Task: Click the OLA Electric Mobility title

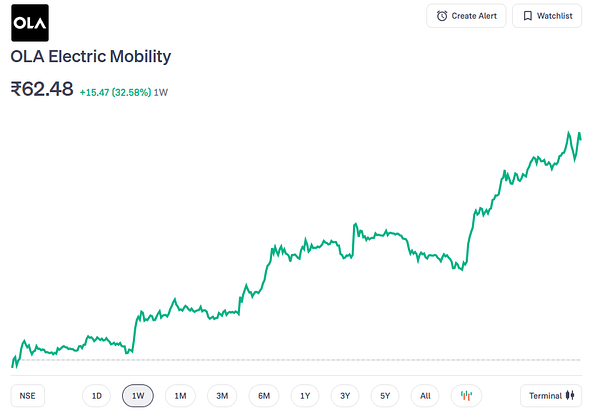Action: pyautogui.click(x=91, y=57)
